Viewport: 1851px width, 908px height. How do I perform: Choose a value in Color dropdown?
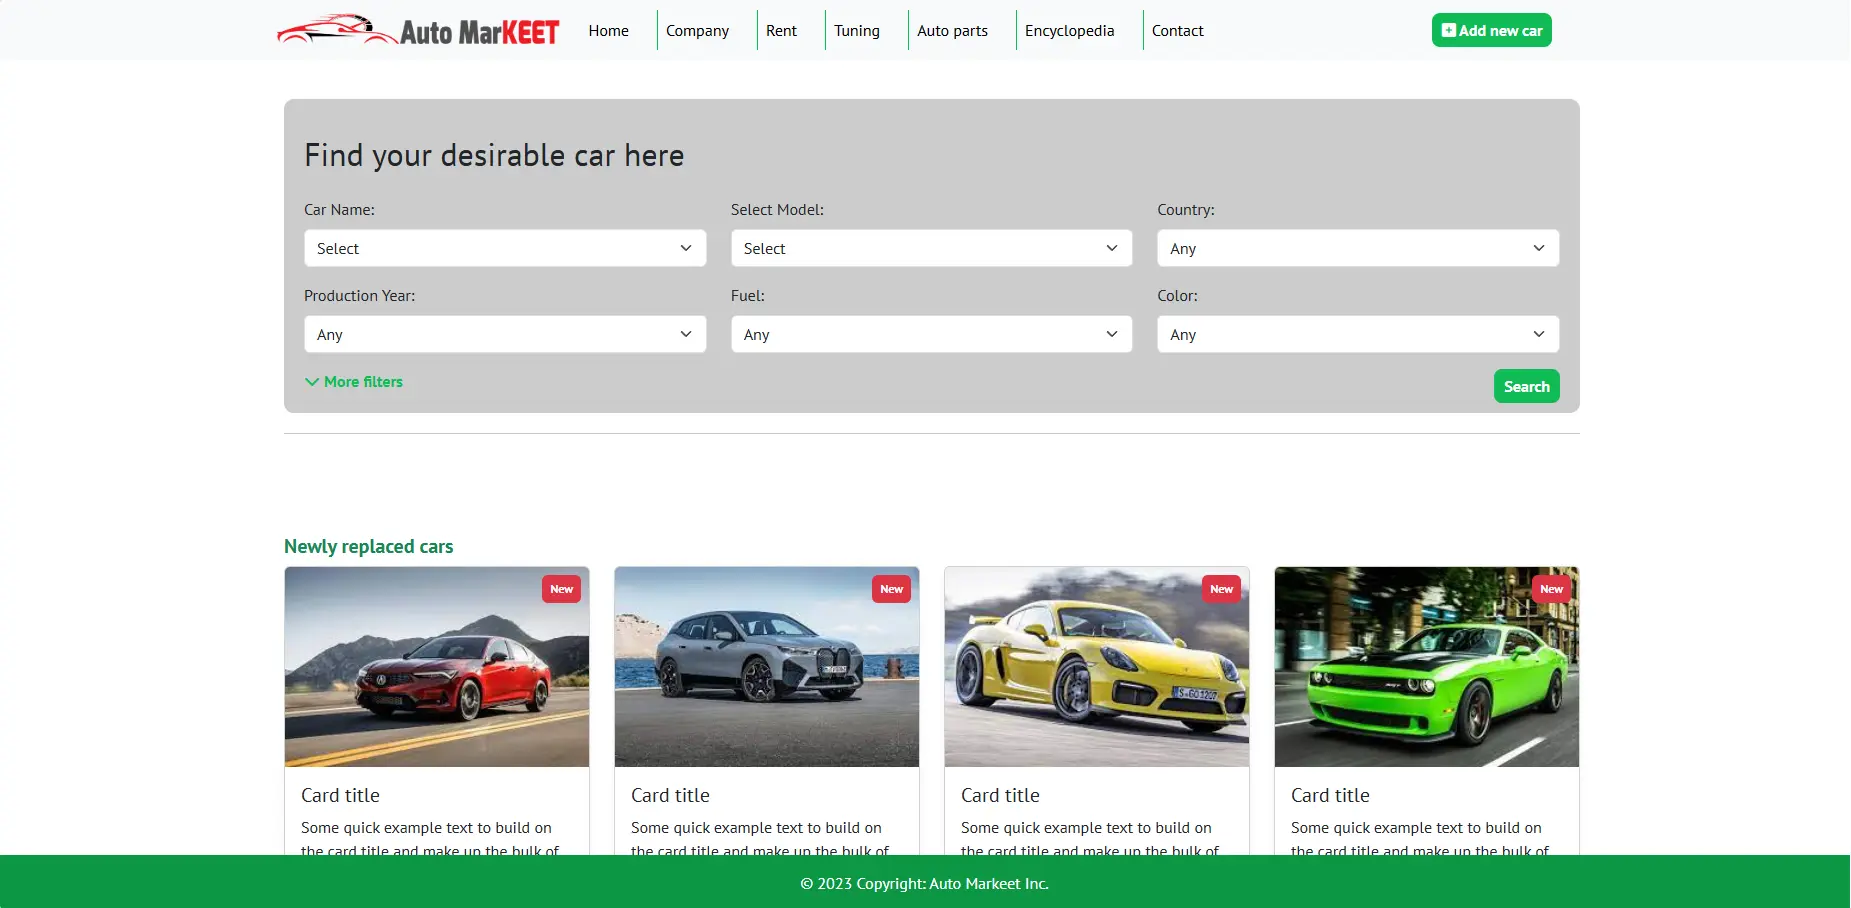pyautogui.click(x=1357, y=334)
